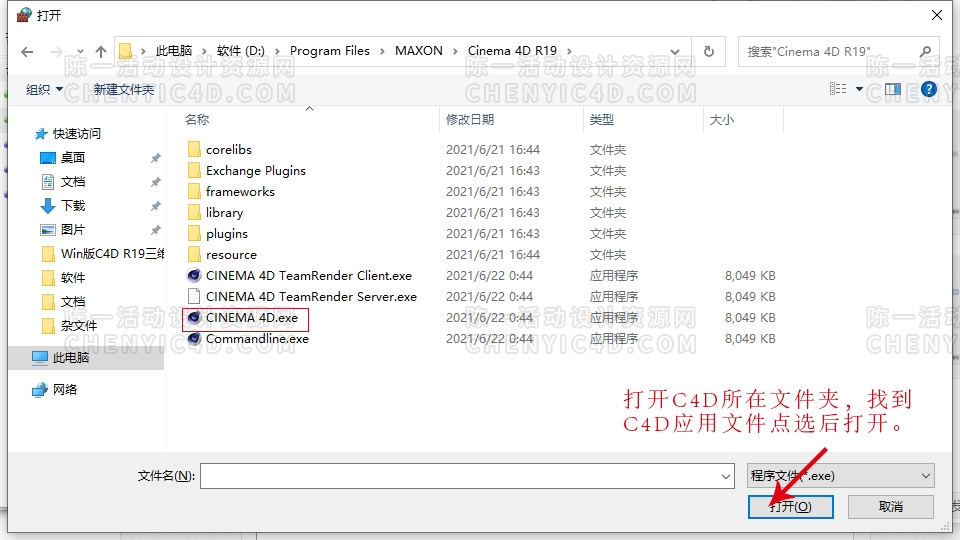Select MAXON in the breadcrumb path
This screenshot has width=960, height=540.
[419, 51]
